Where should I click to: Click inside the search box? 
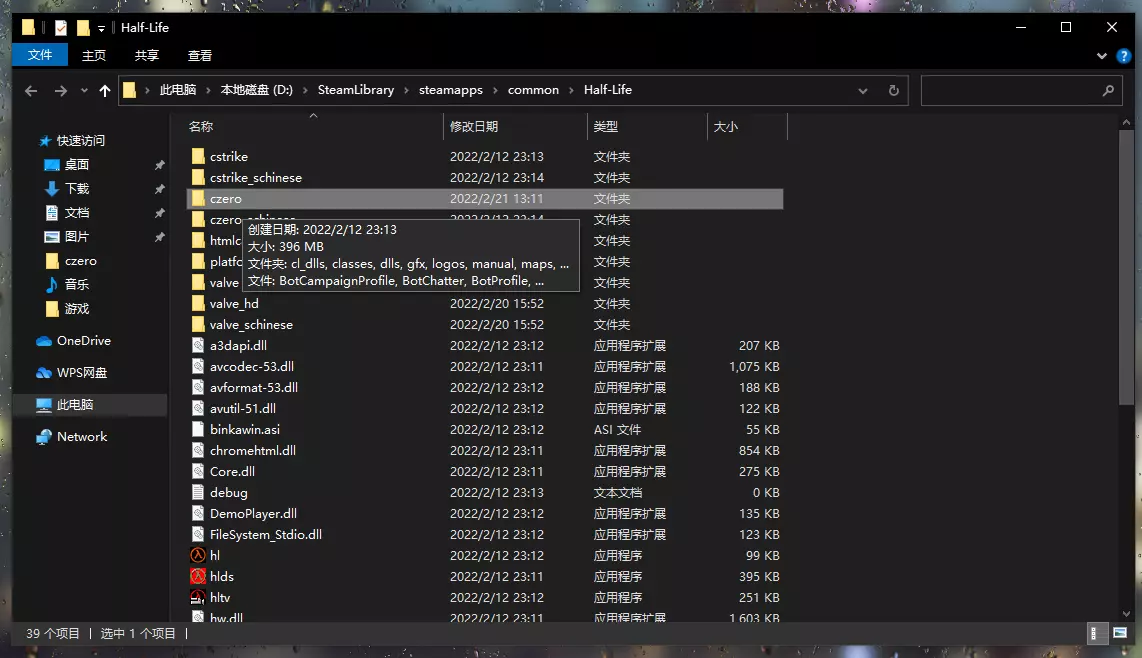click(x=1012, y=90)
